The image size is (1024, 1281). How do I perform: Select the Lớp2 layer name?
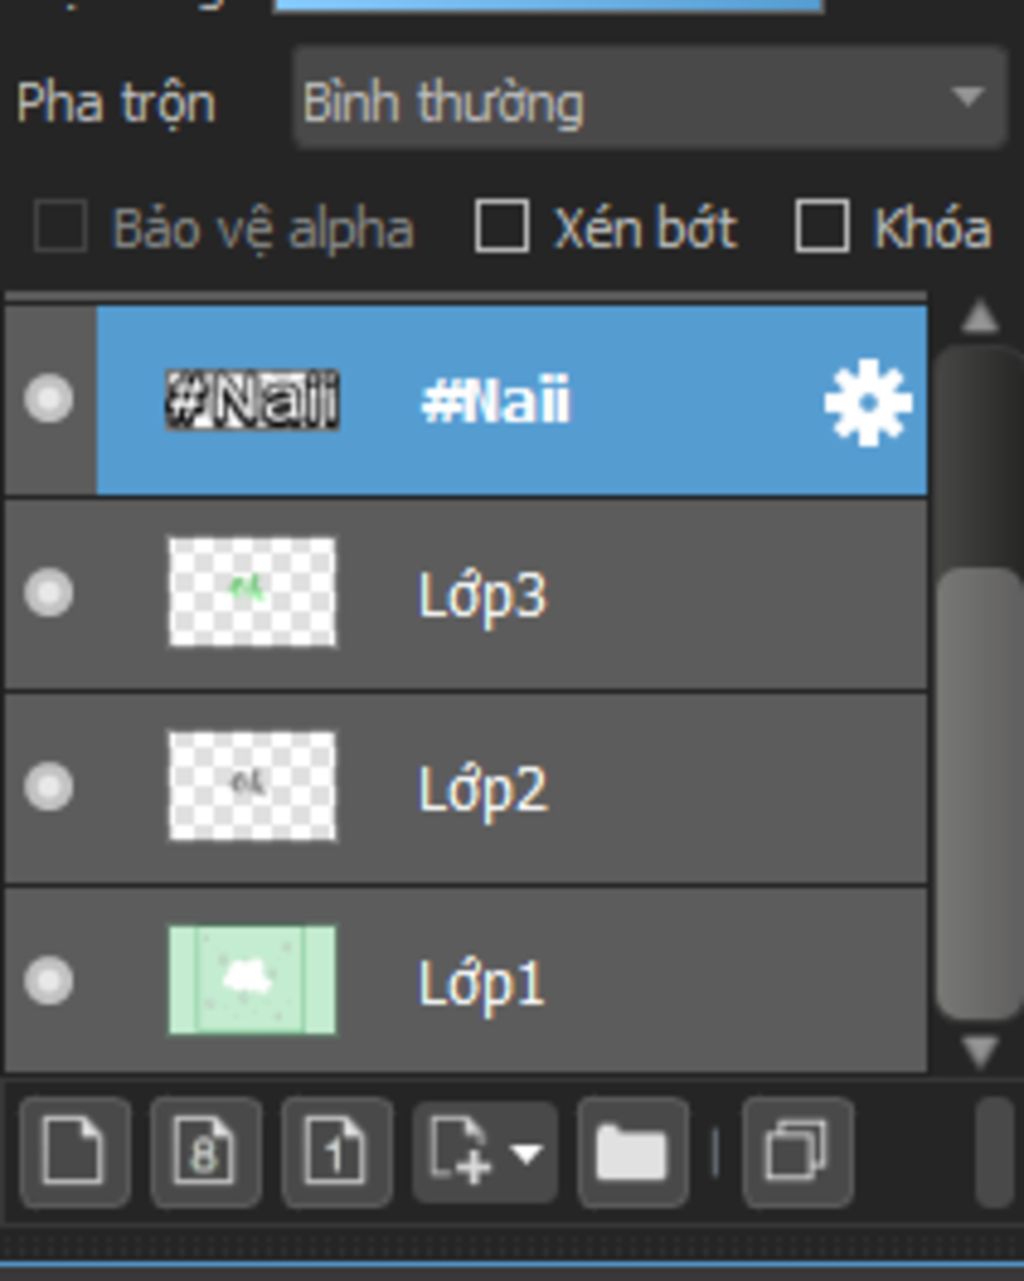(483, 790)
